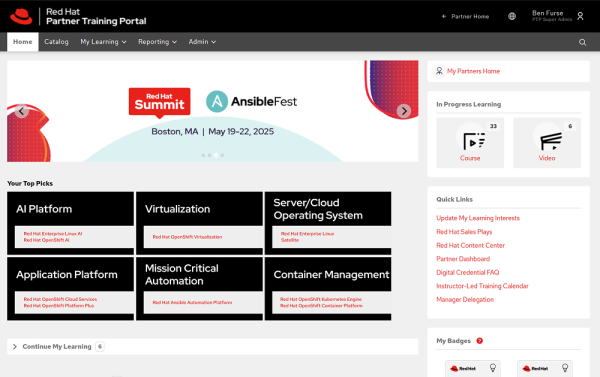Viewport: 600px width, 377px height.
Task: Select the first carousel dot
Action: tap(203, 155)
